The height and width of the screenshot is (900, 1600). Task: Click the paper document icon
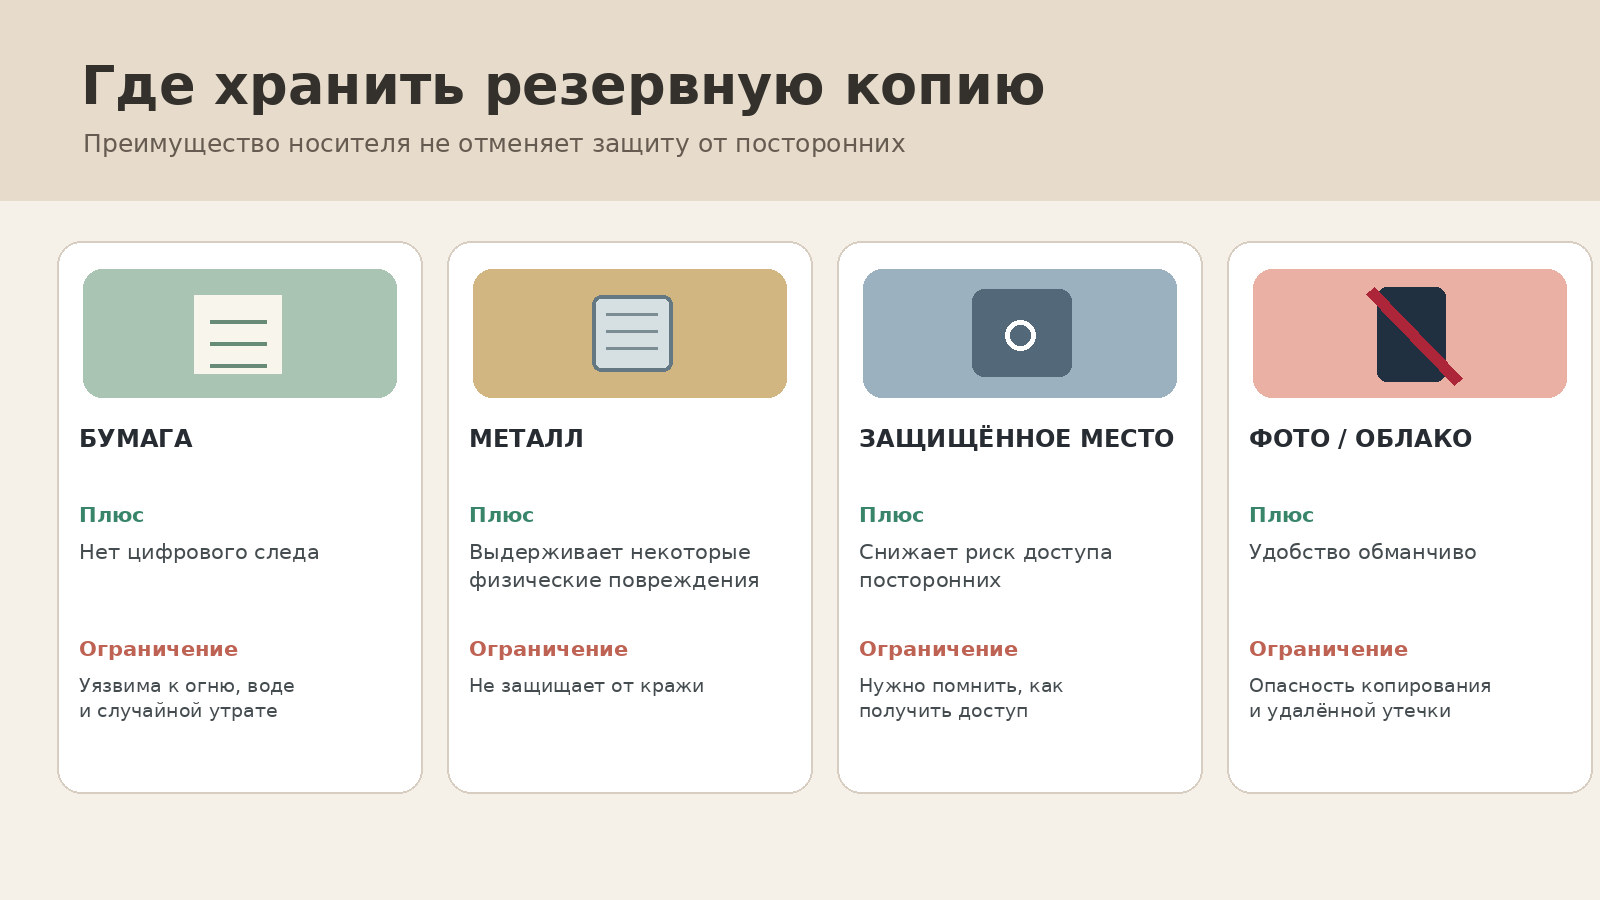(x=238, y=334)
